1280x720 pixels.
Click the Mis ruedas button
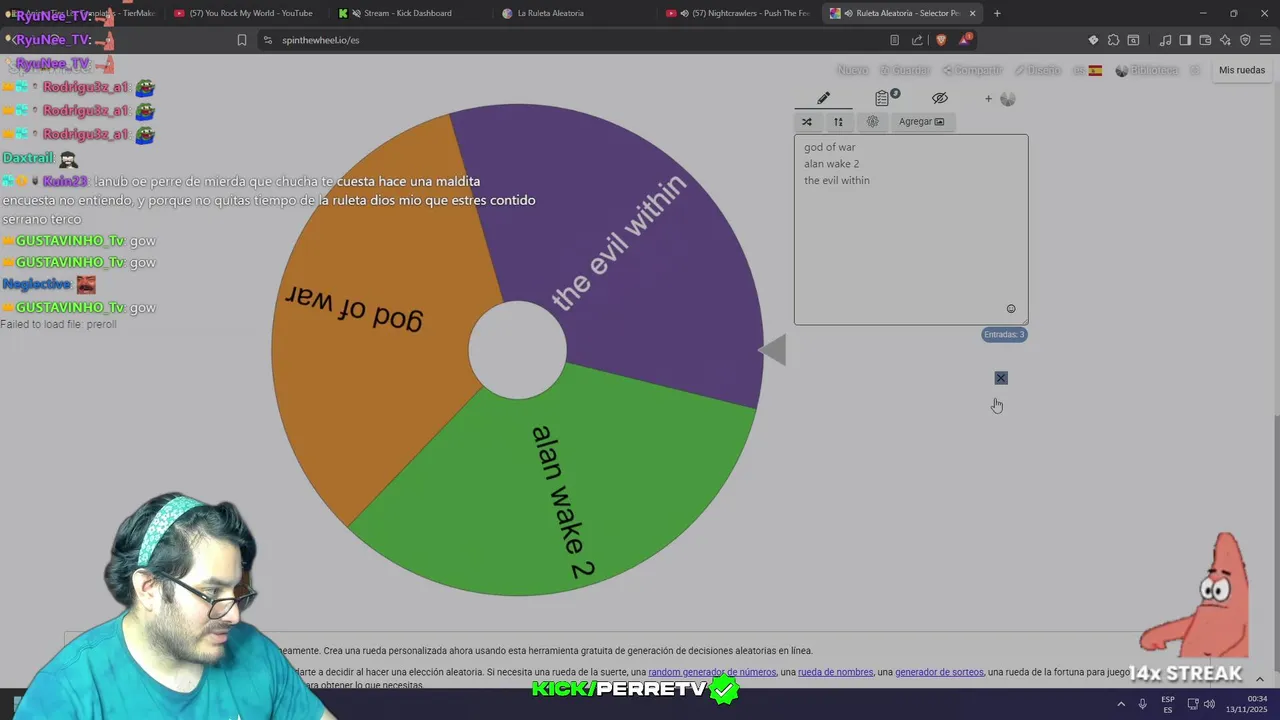click(x=1242, y=70)
